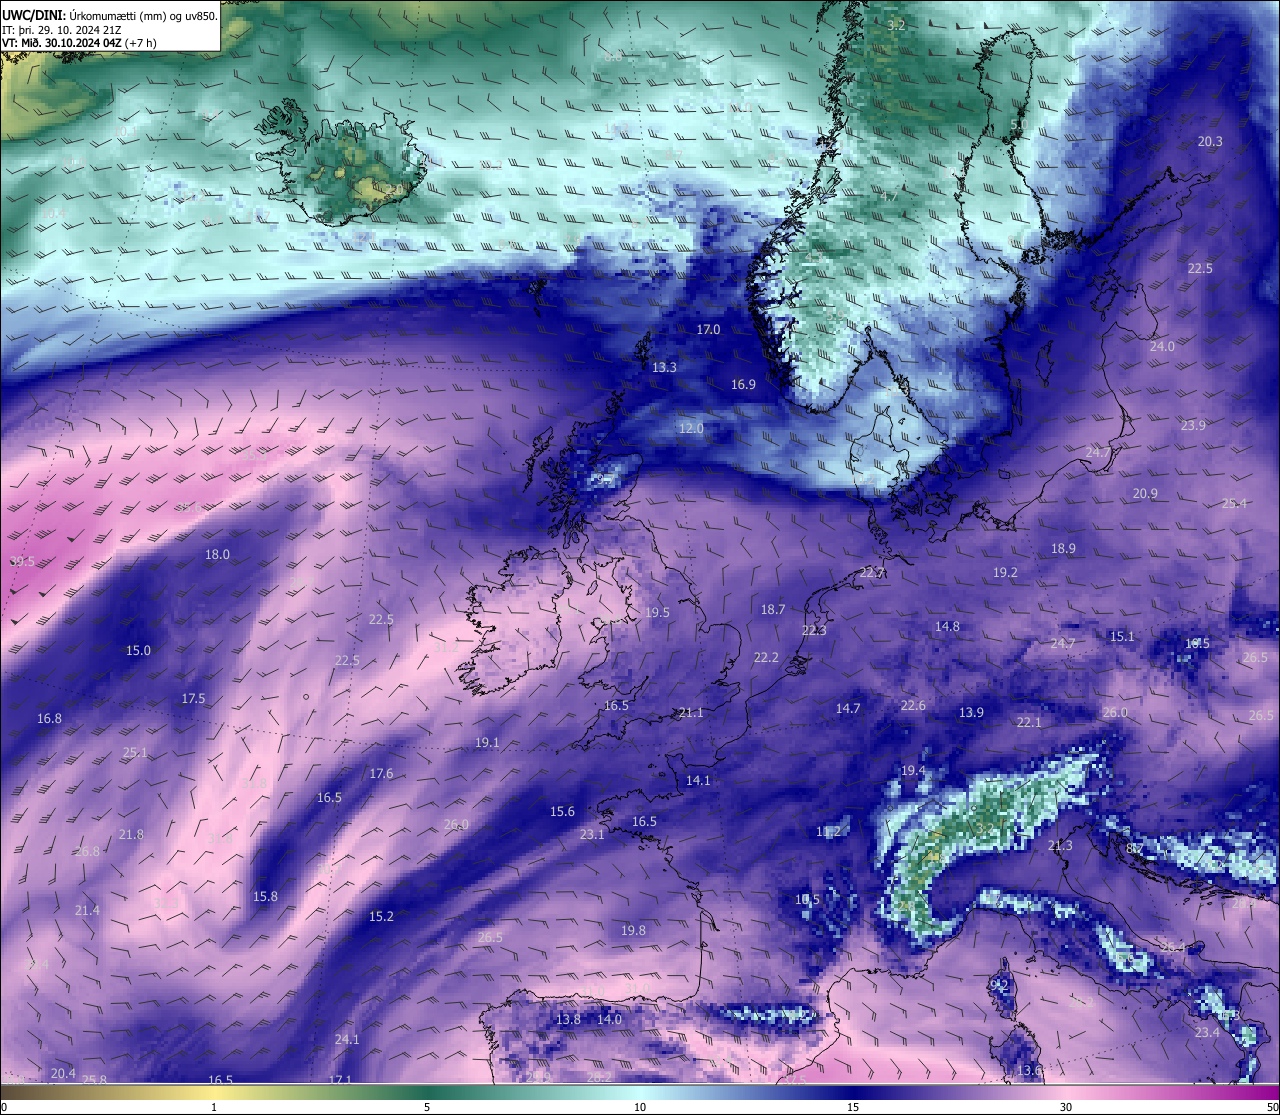Click the value 16.8 over the Atlantic
Viewport: 1280px width, 1115px height.
pyautogui.click(x=49, y=718)
